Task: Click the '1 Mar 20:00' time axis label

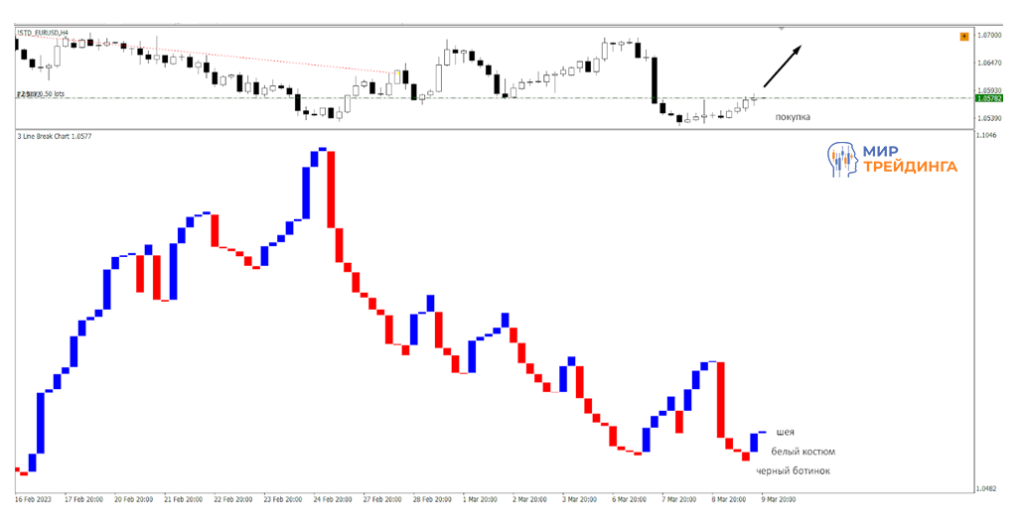Action: (x=482, y=497)
